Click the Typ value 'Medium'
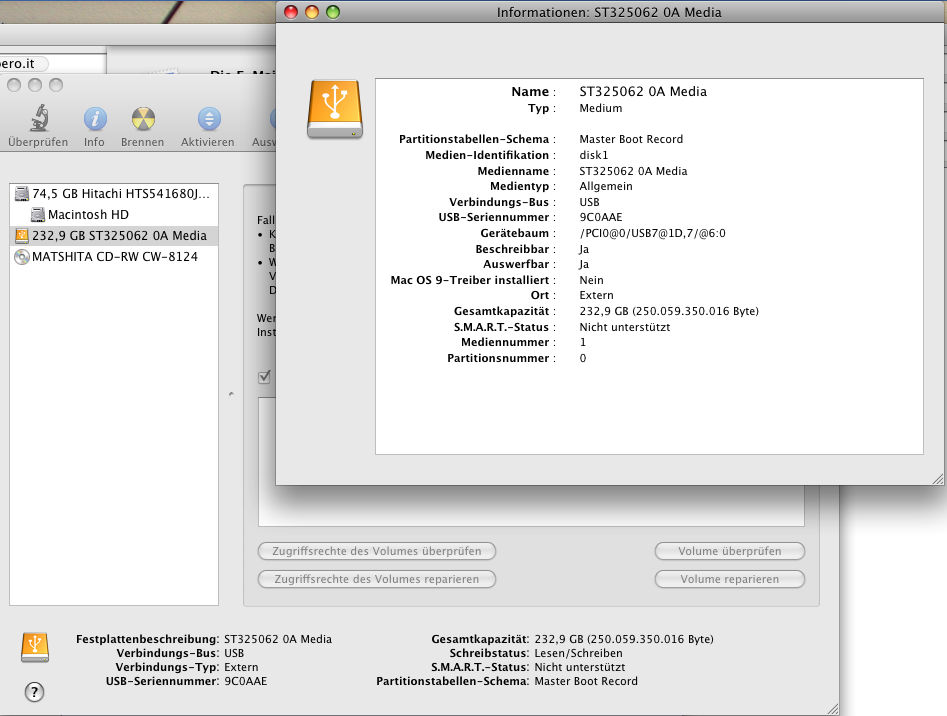The height and width of the screenshot is (716, 947). tap(600, 108)
